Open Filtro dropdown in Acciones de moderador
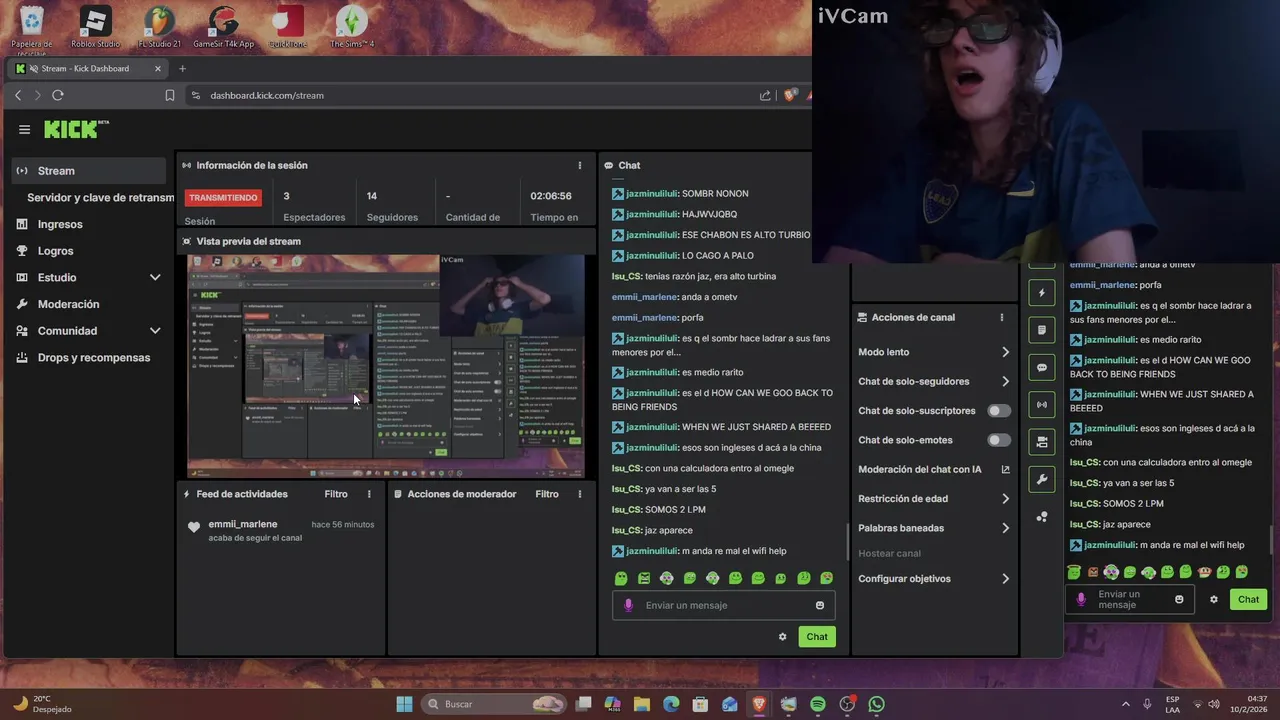The width and height of the screenshot is (1280, 720). tap(547, 494)
